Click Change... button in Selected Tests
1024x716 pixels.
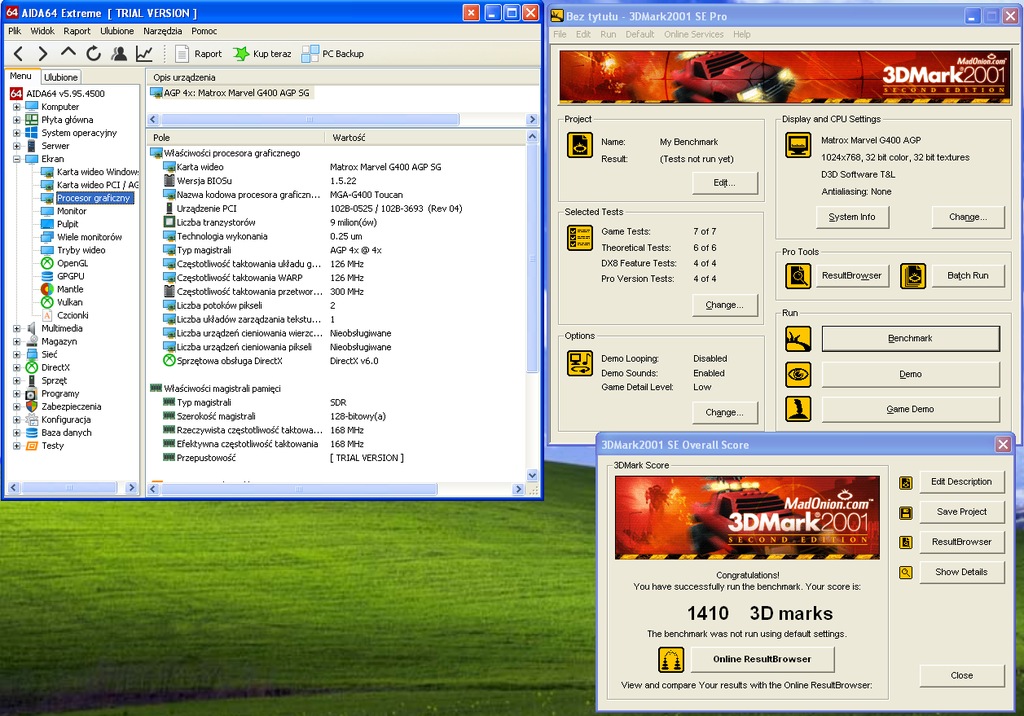coord(724,305)
